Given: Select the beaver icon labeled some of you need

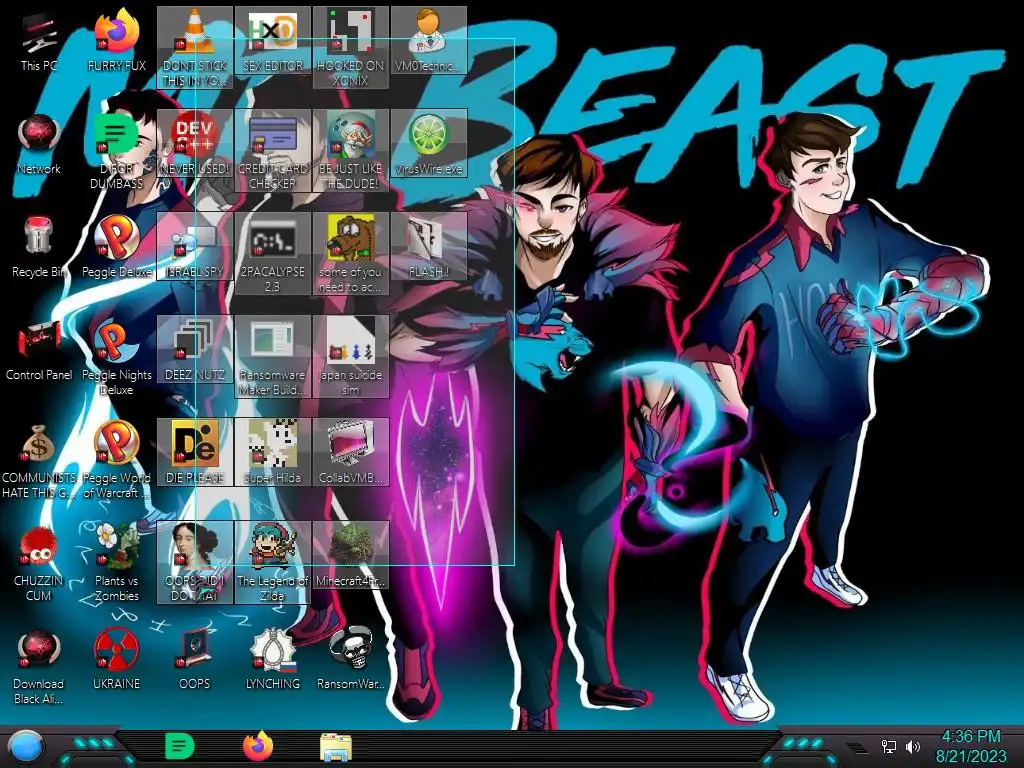Looking at the screenshot, I should 351,251.
